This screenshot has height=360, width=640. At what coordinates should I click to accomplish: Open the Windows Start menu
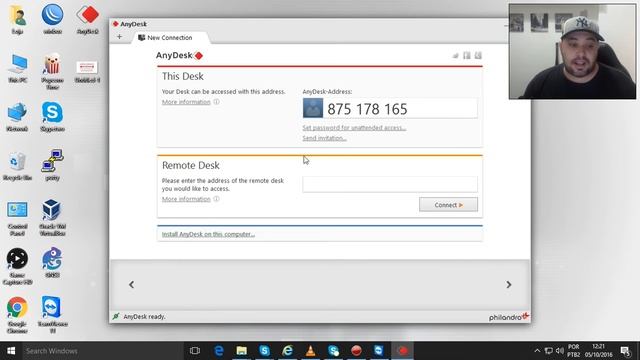click(x=11, y=351)
